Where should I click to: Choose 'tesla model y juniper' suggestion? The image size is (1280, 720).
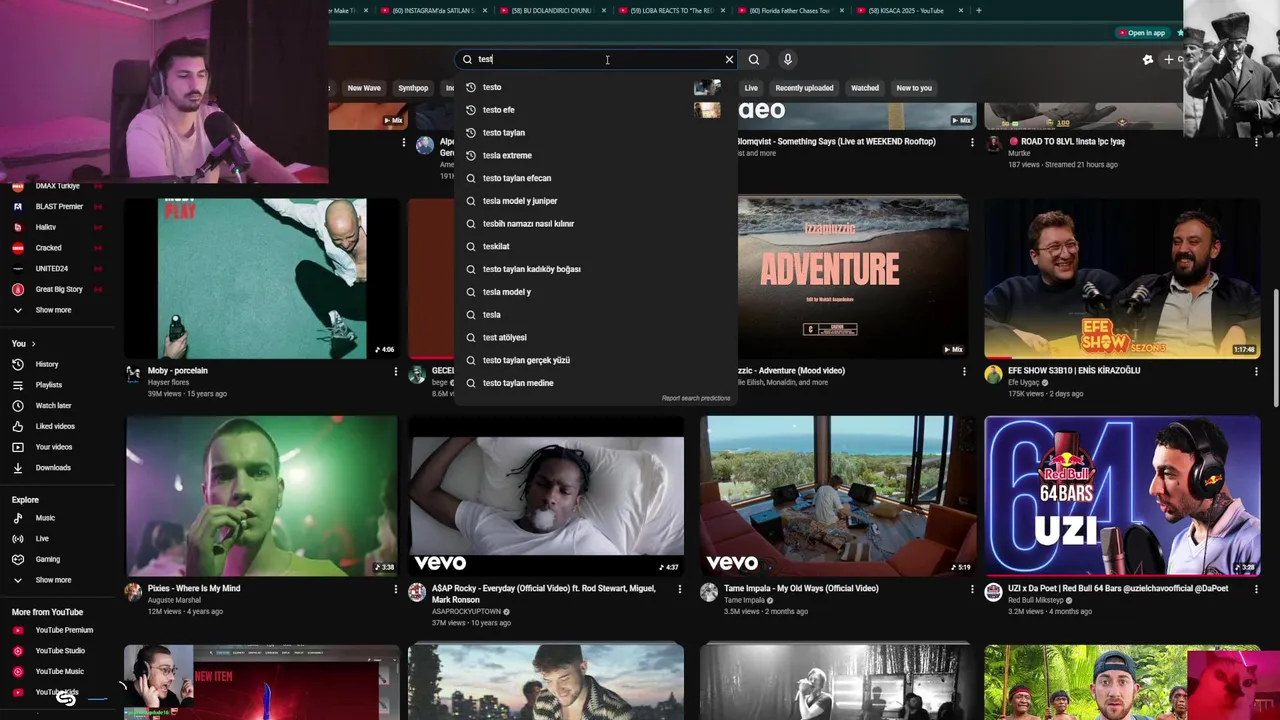pos(596,201)
